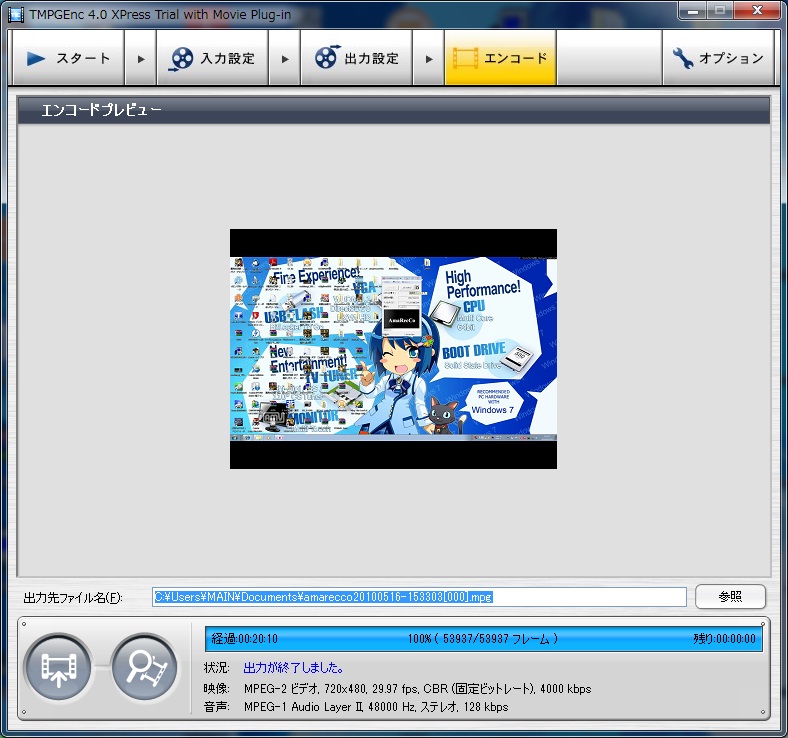Click the encode preview video thumbnail
This screenshot has width=788, height=738.
pos(393,349)
